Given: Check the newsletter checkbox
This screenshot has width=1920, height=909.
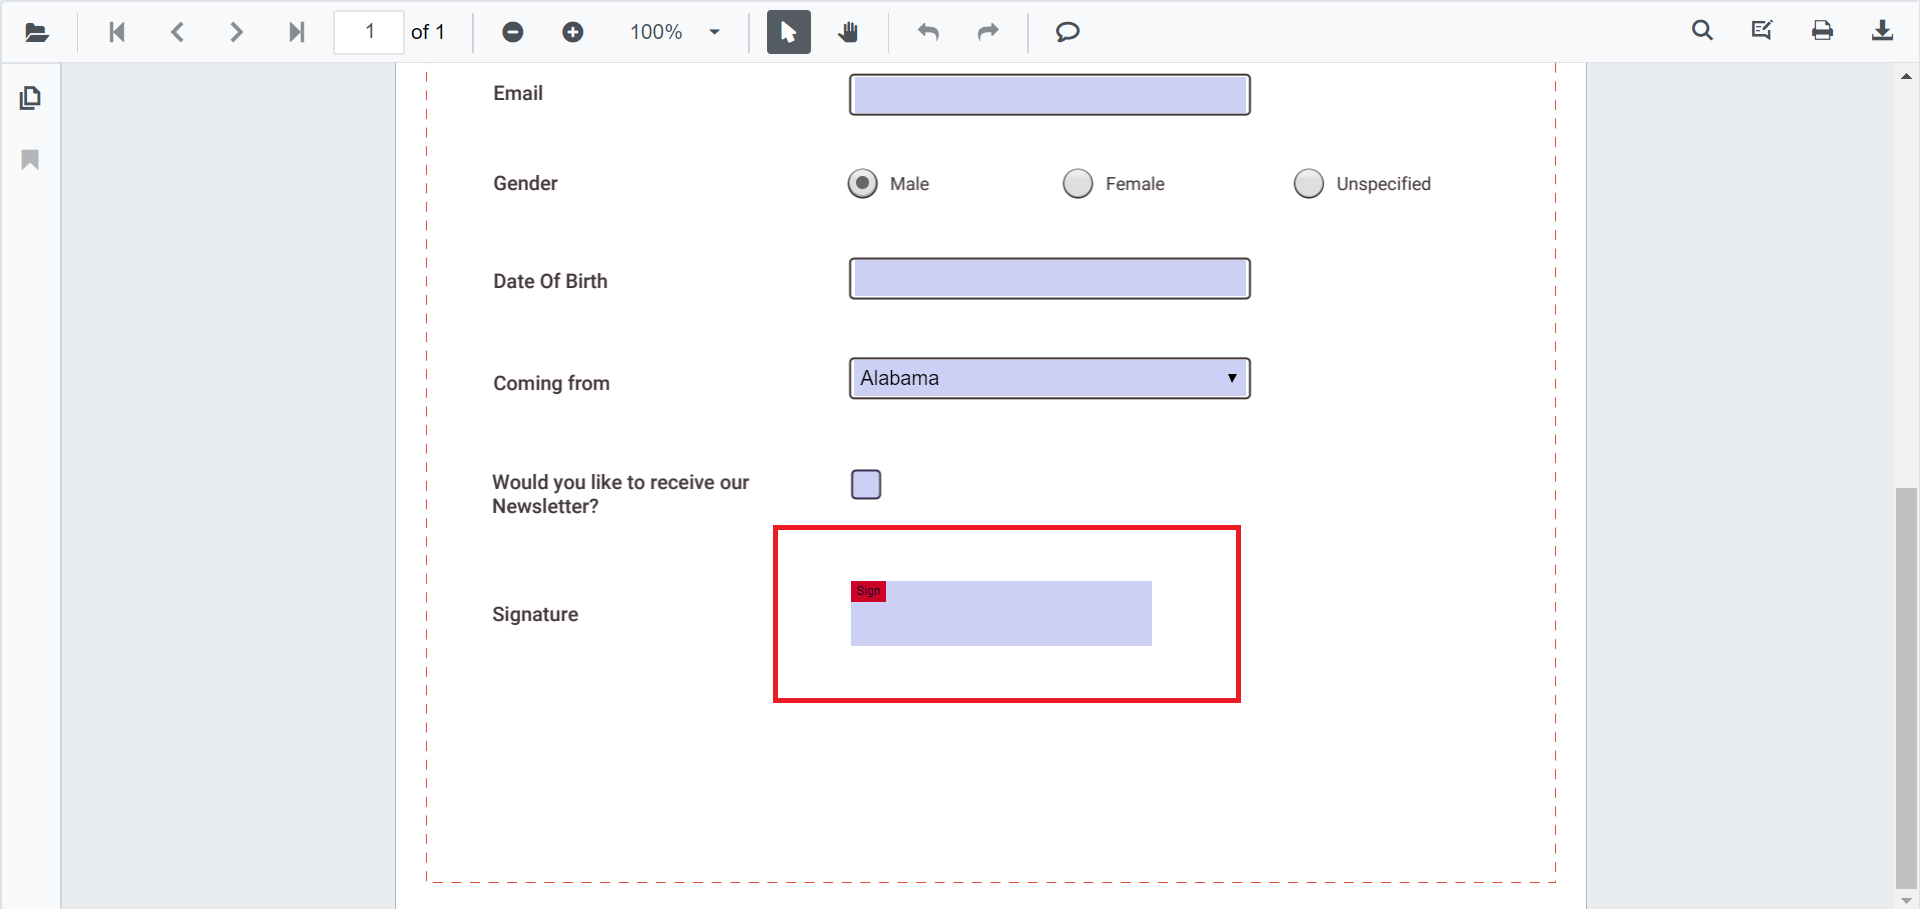Looking at the screenshot, I should point(866,484).
